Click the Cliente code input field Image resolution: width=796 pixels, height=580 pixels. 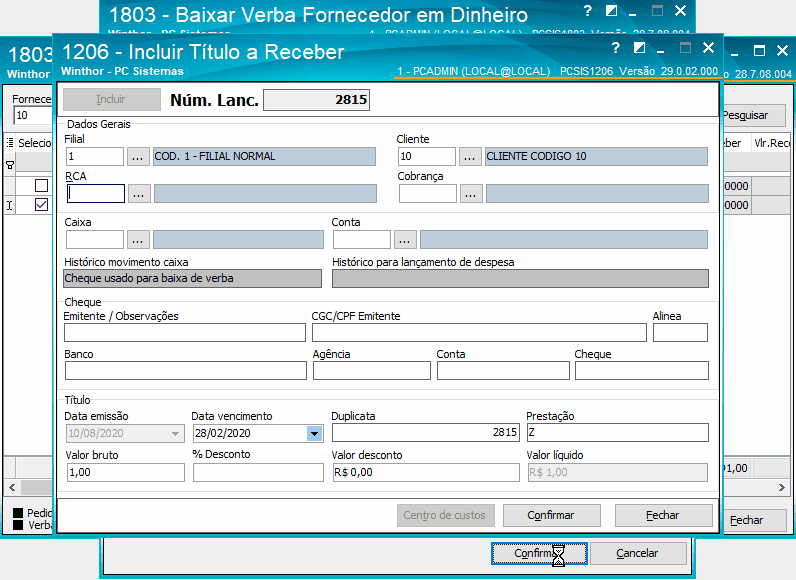426,156
